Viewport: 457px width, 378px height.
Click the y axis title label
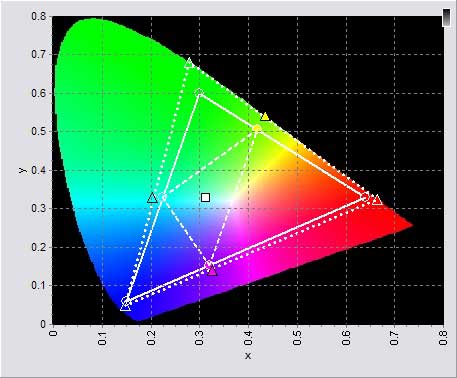coord(22,170)
